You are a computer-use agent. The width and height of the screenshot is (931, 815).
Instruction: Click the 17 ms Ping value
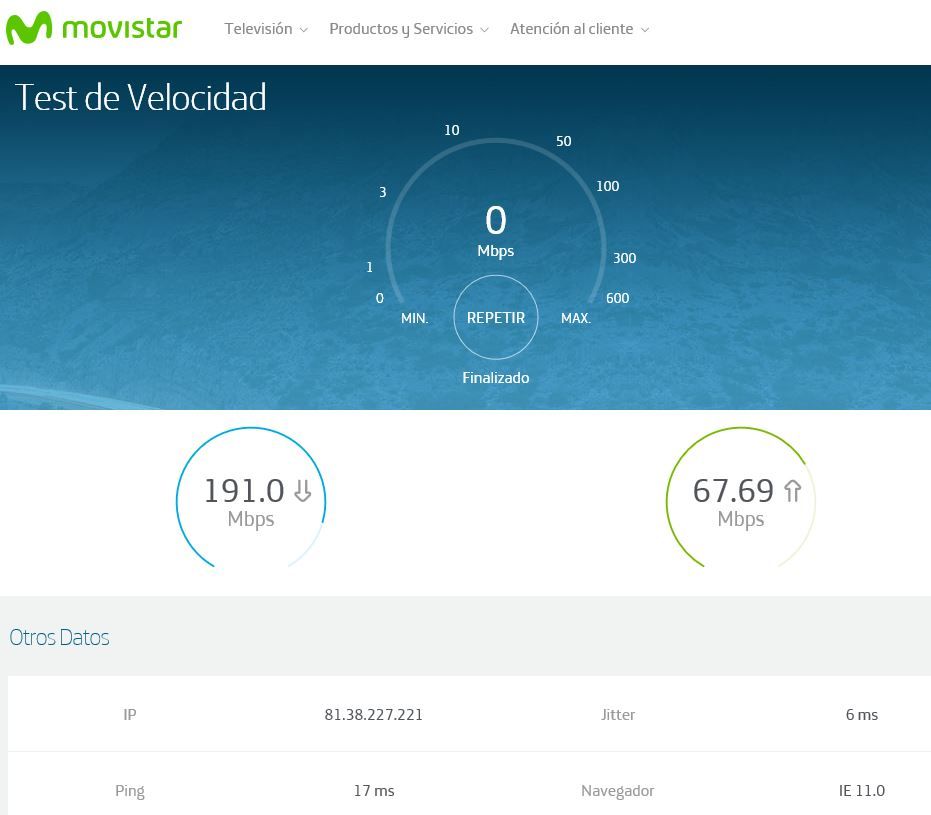(x=373, y=791)
